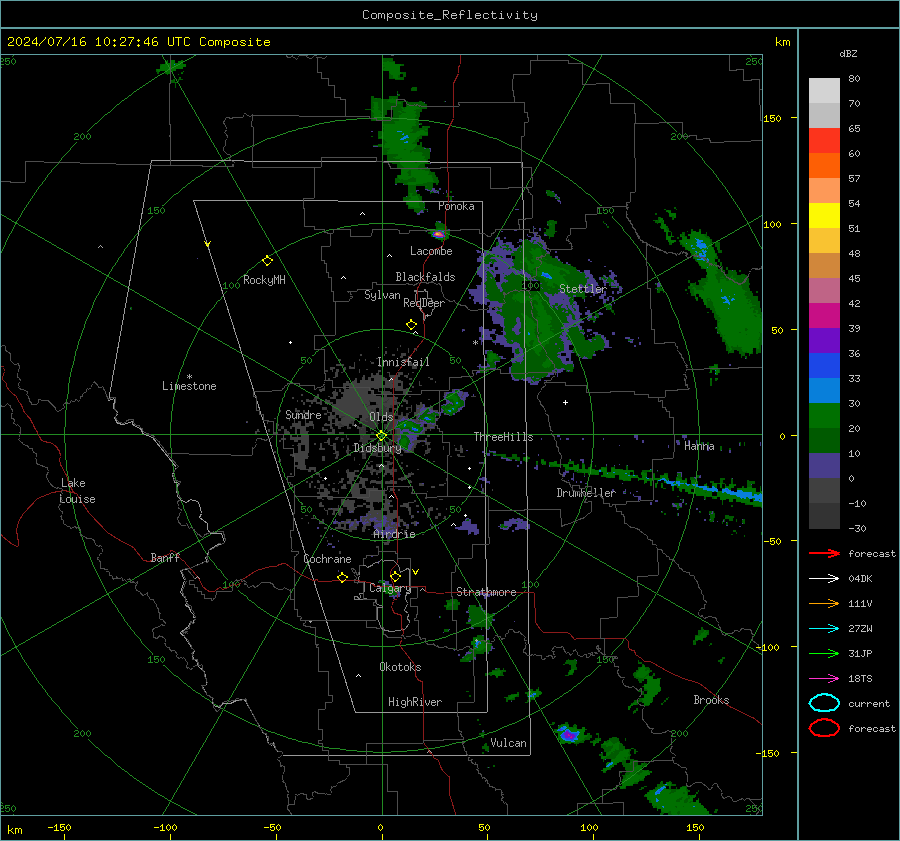The height and width of the screenshot is (841, 900).
Task: Click the Hanna town label
Action: [x=699, y=446]
